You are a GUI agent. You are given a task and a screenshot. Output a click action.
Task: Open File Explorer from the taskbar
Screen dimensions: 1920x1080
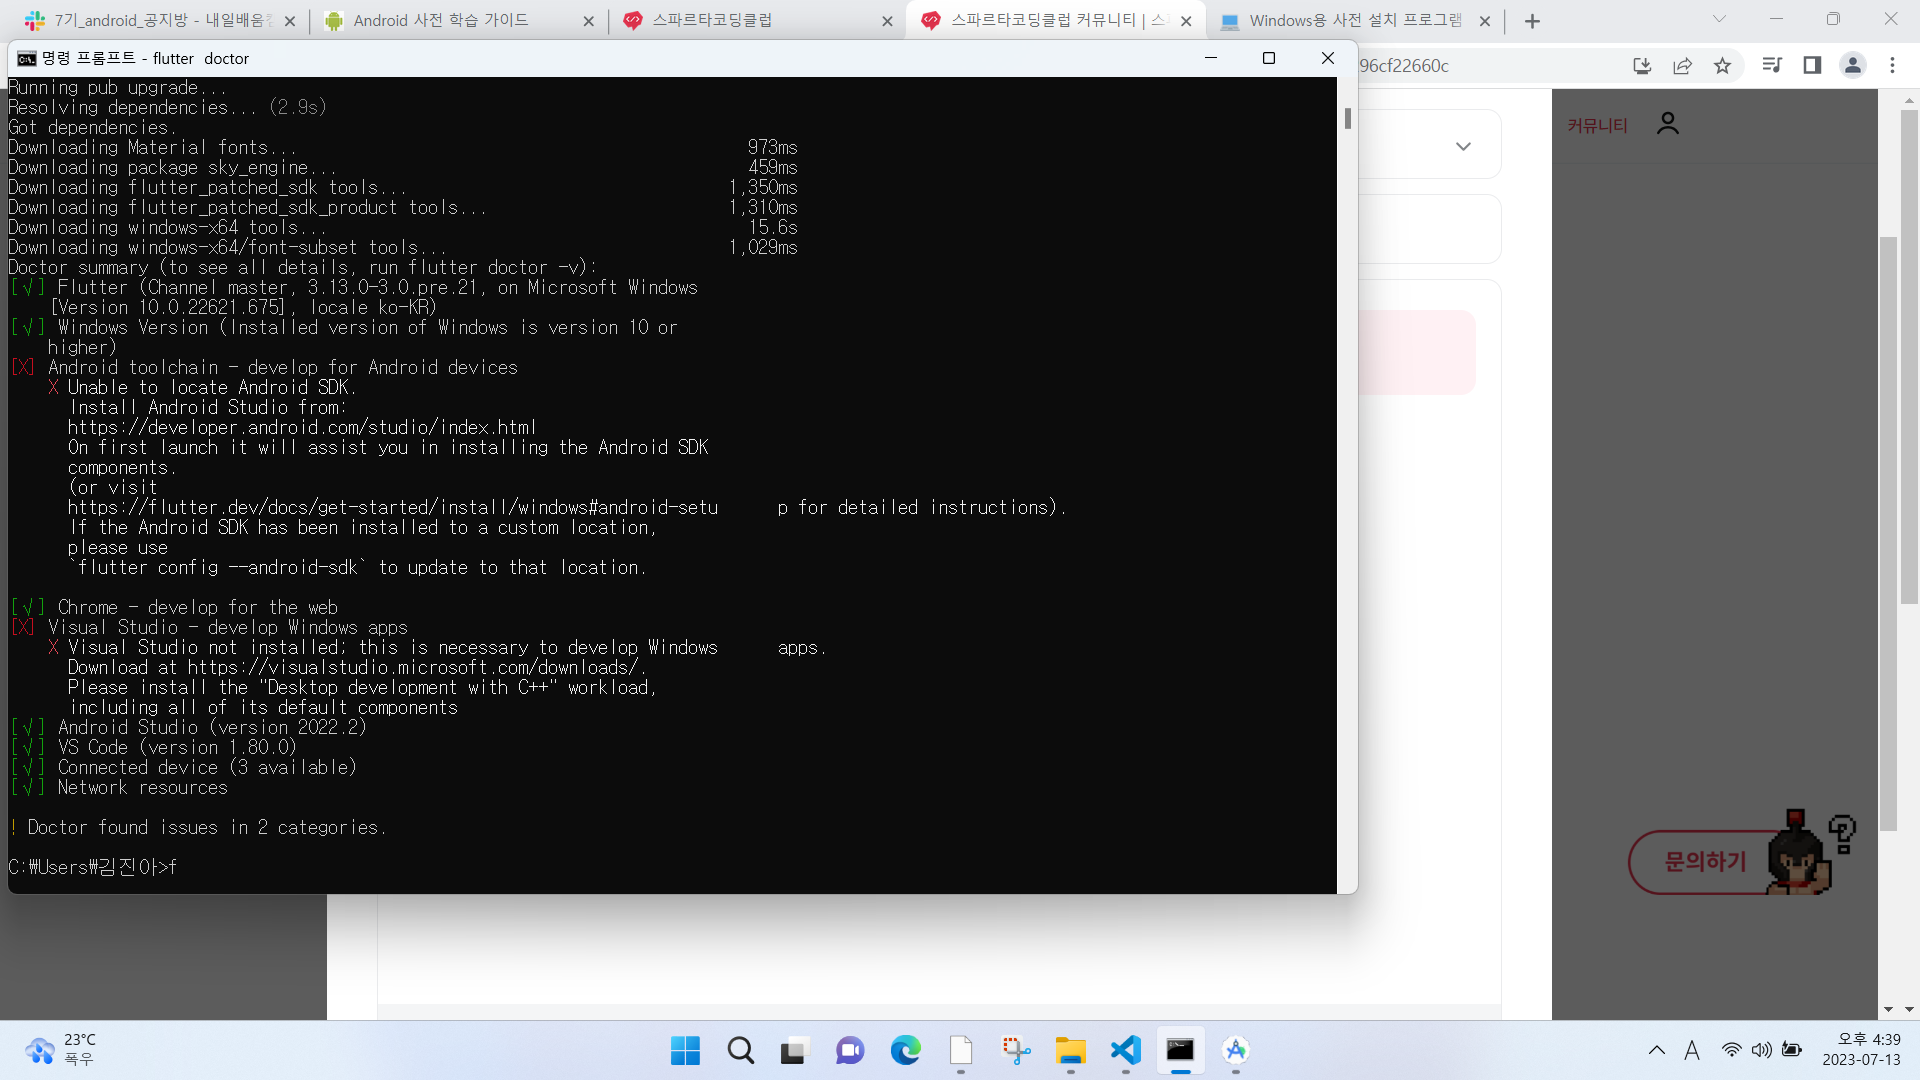pos(1070,1050)
